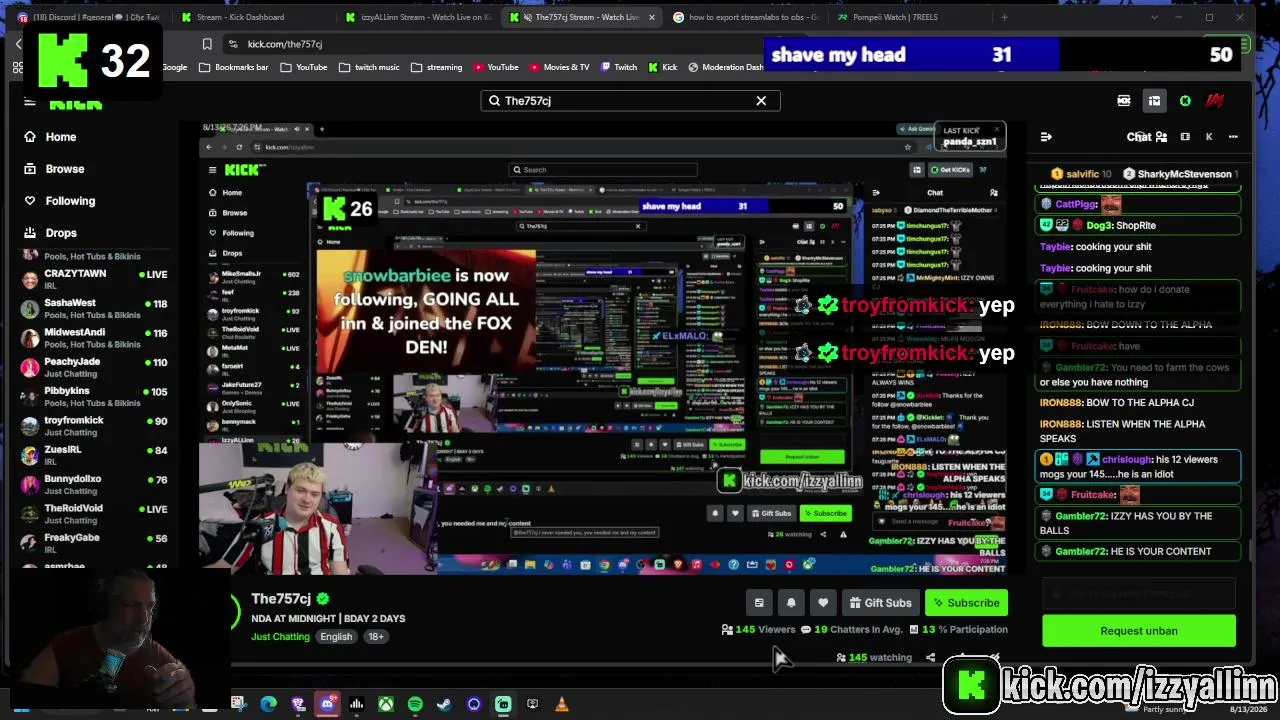Open Steam from the taskbar
The height and width of the screenshot is (720, 1280).
tap(444, 704)
